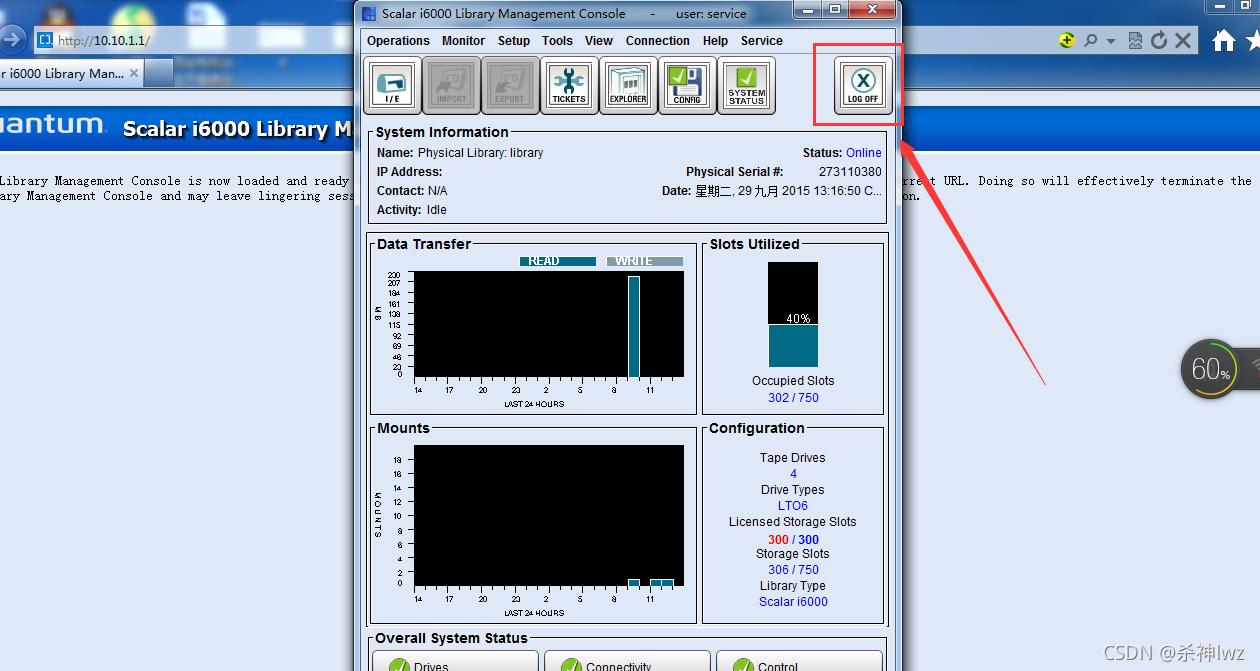The width and height of the screenshot is (1260, 671).
Task: Click licensed storage slots 300 / 300 value
Action: (793, 540)
